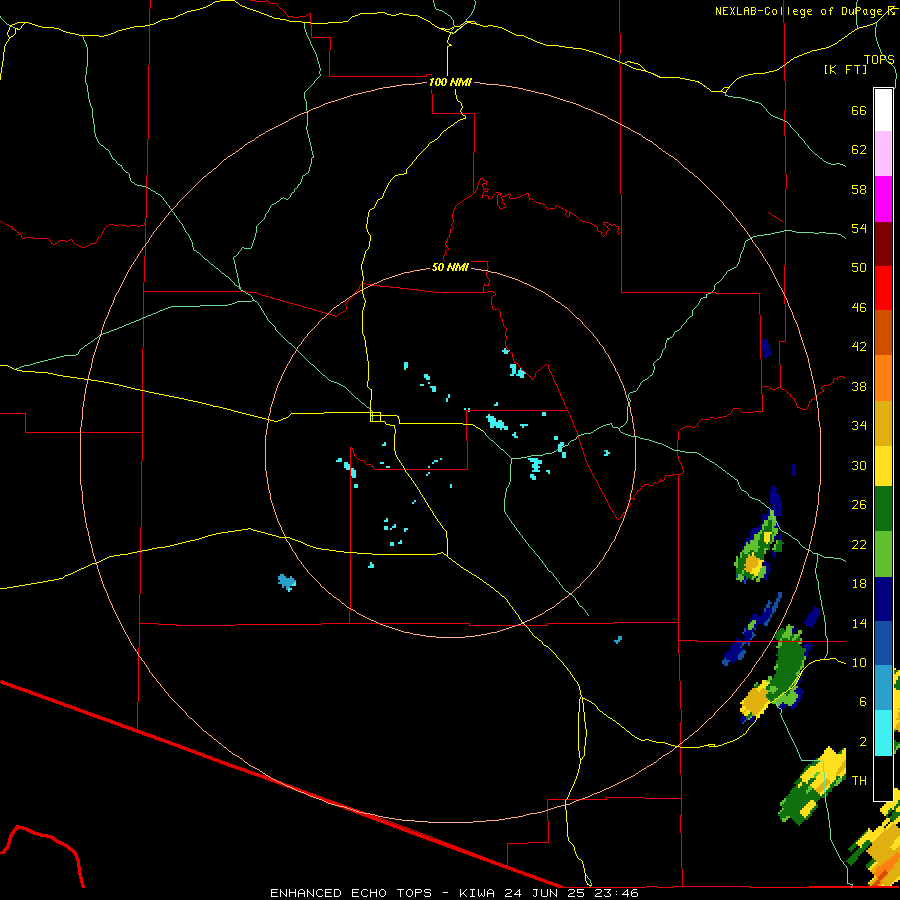Click the '24 JUN 25' date text
The height and width of the screenshot is (900, 900).
coord(547,893)
